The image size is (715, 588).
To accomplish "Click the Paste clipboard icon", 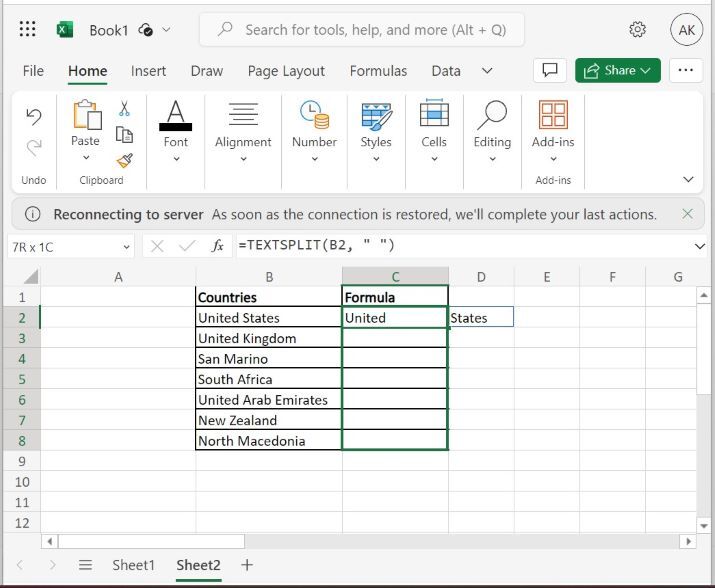I will [87, 114].
